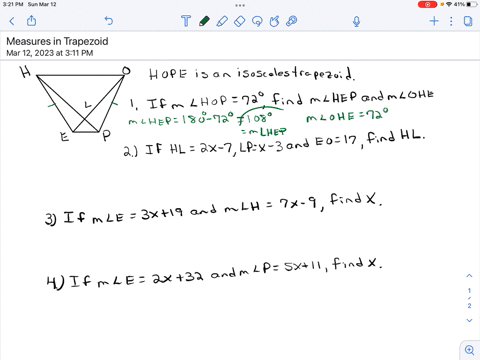Tap the note date Mar 12, 2023

pos(49,53)
